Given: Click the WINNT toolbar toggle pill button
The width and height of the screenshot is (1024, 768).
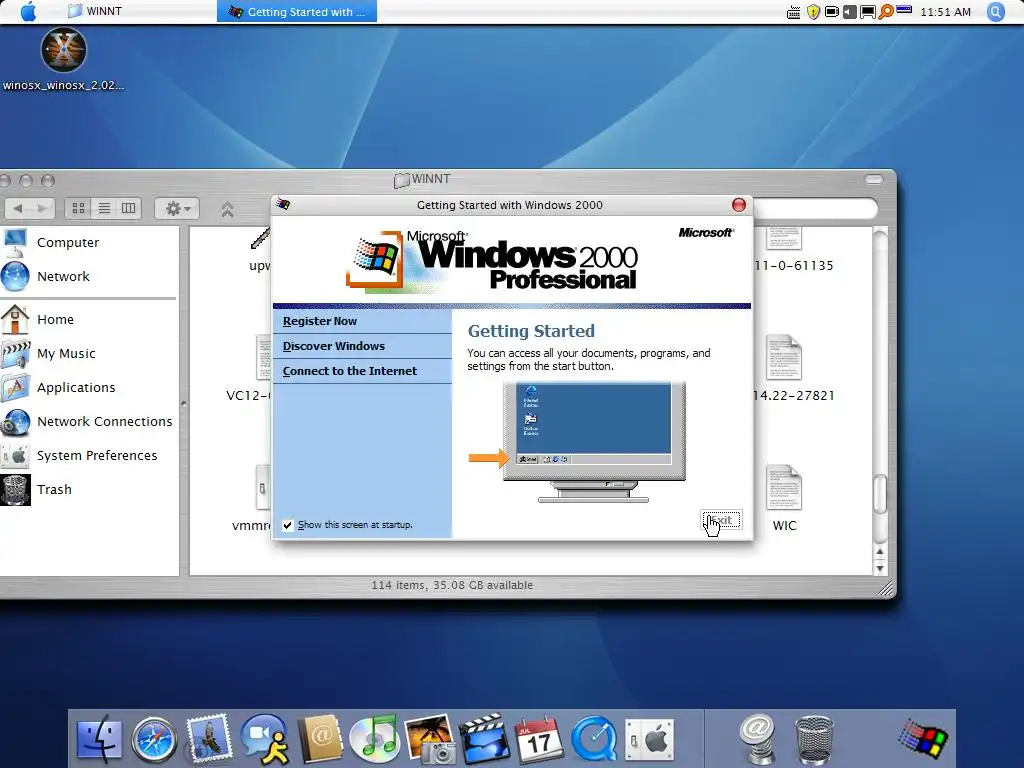Looking at the screenshot, I should [x=873, y=179].
